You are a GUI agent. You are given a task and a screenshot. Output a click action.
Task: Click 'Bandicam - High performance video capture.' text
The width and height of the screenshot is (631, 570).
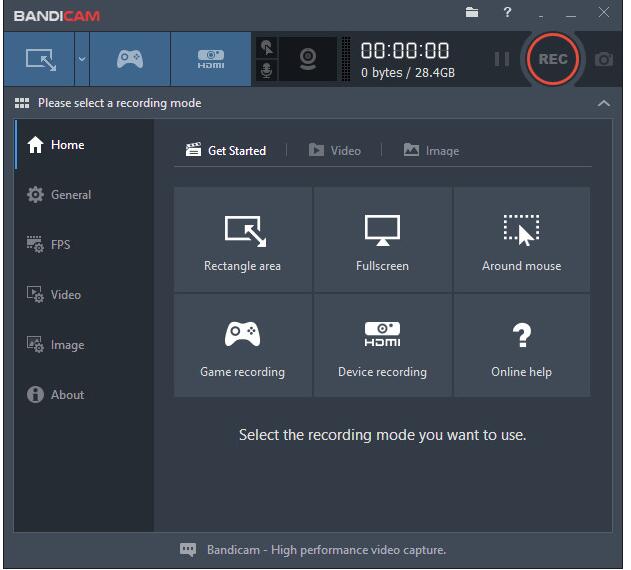click(x=326, y=550)
